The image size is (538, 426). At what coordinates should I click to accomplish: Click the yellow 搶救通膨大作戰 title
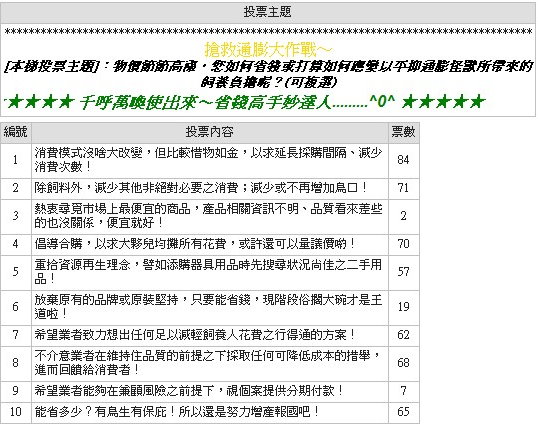(x=268, y=50)
